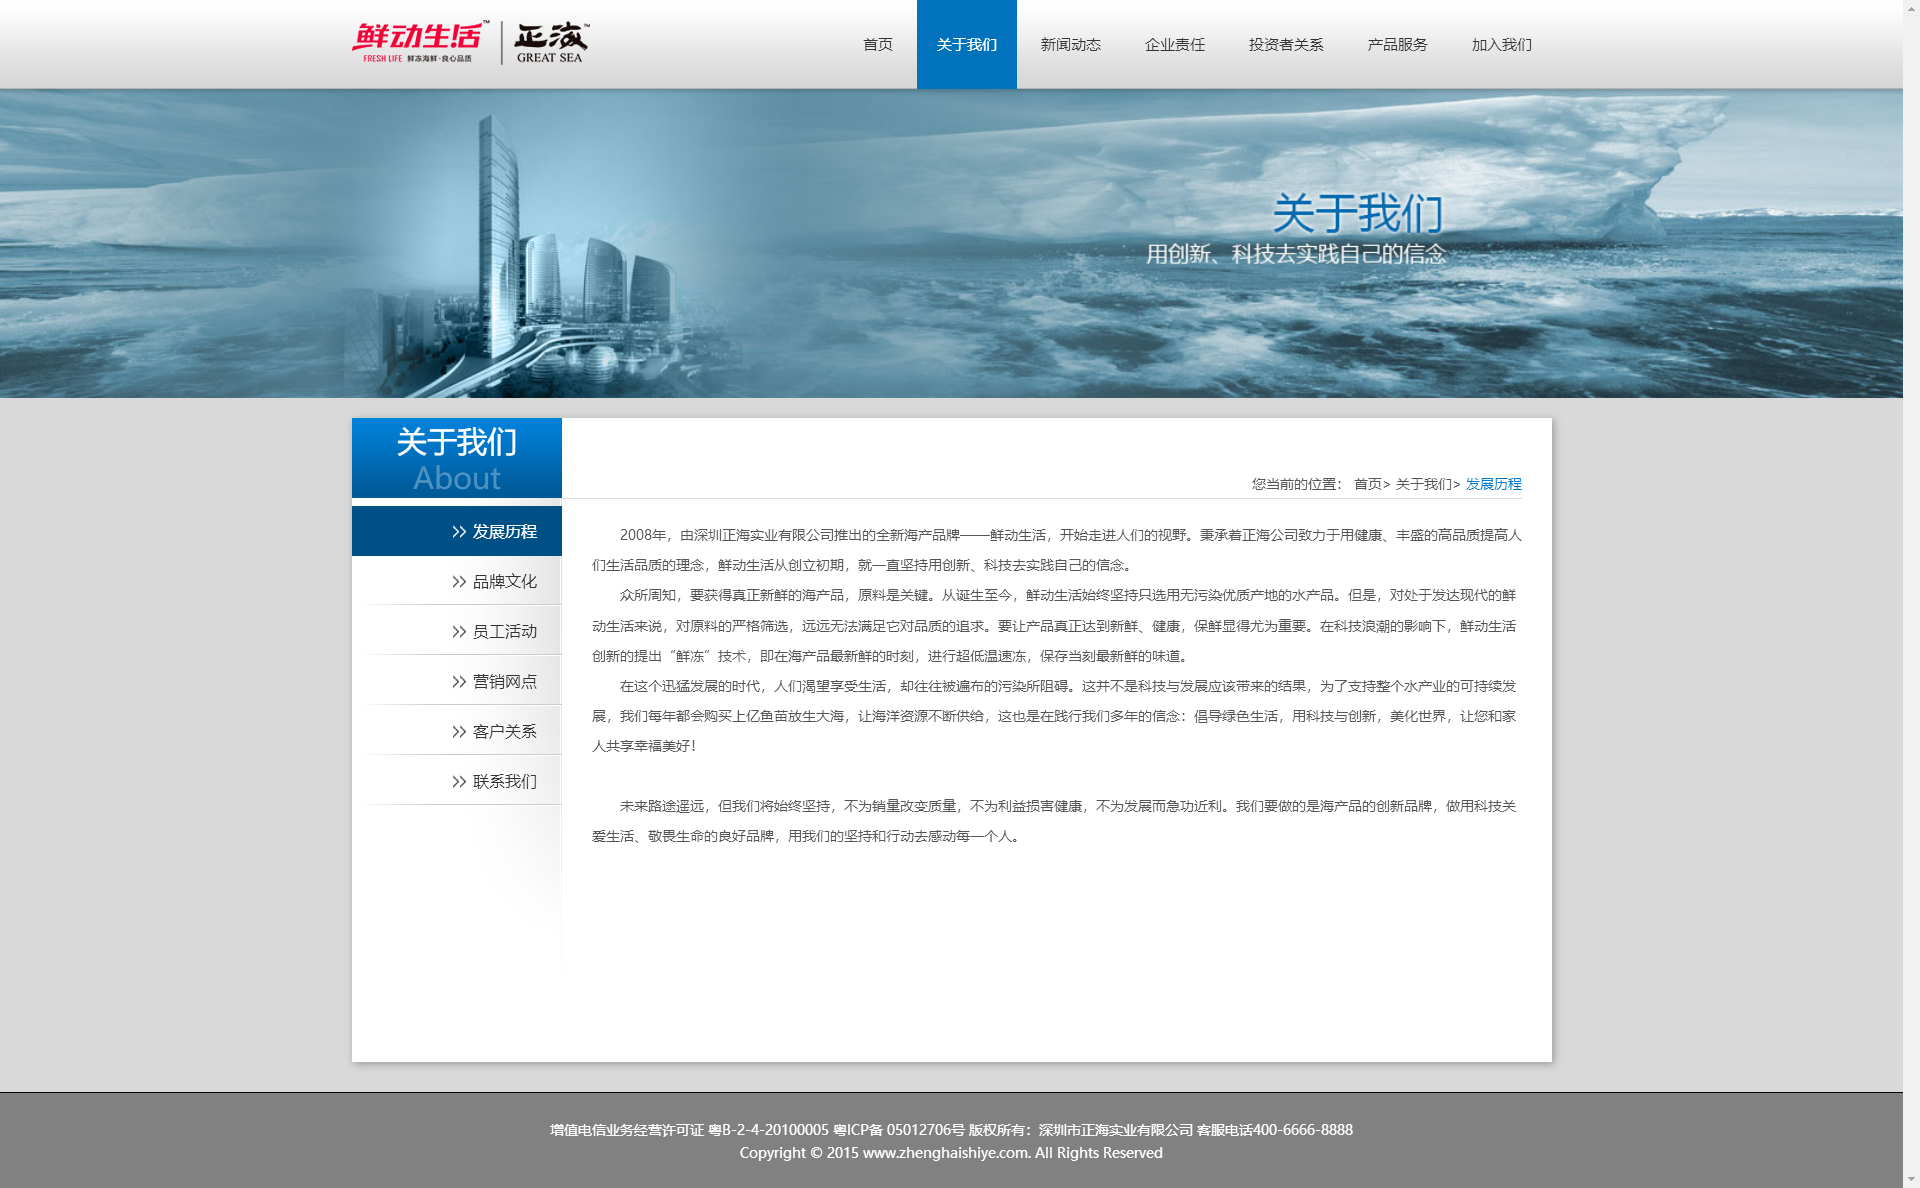Click double-chevron icon beside 营销网点

coord(459,682)
